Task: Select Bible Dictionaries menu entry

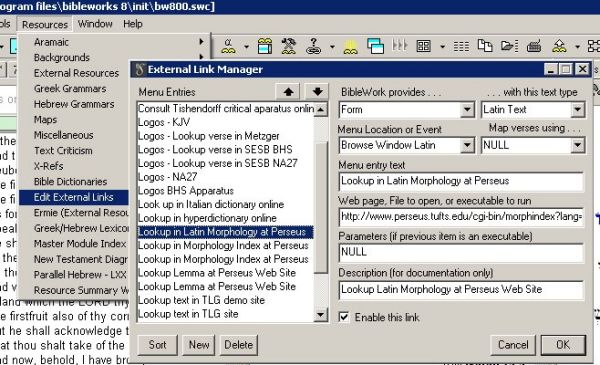Action: point(70,181)
